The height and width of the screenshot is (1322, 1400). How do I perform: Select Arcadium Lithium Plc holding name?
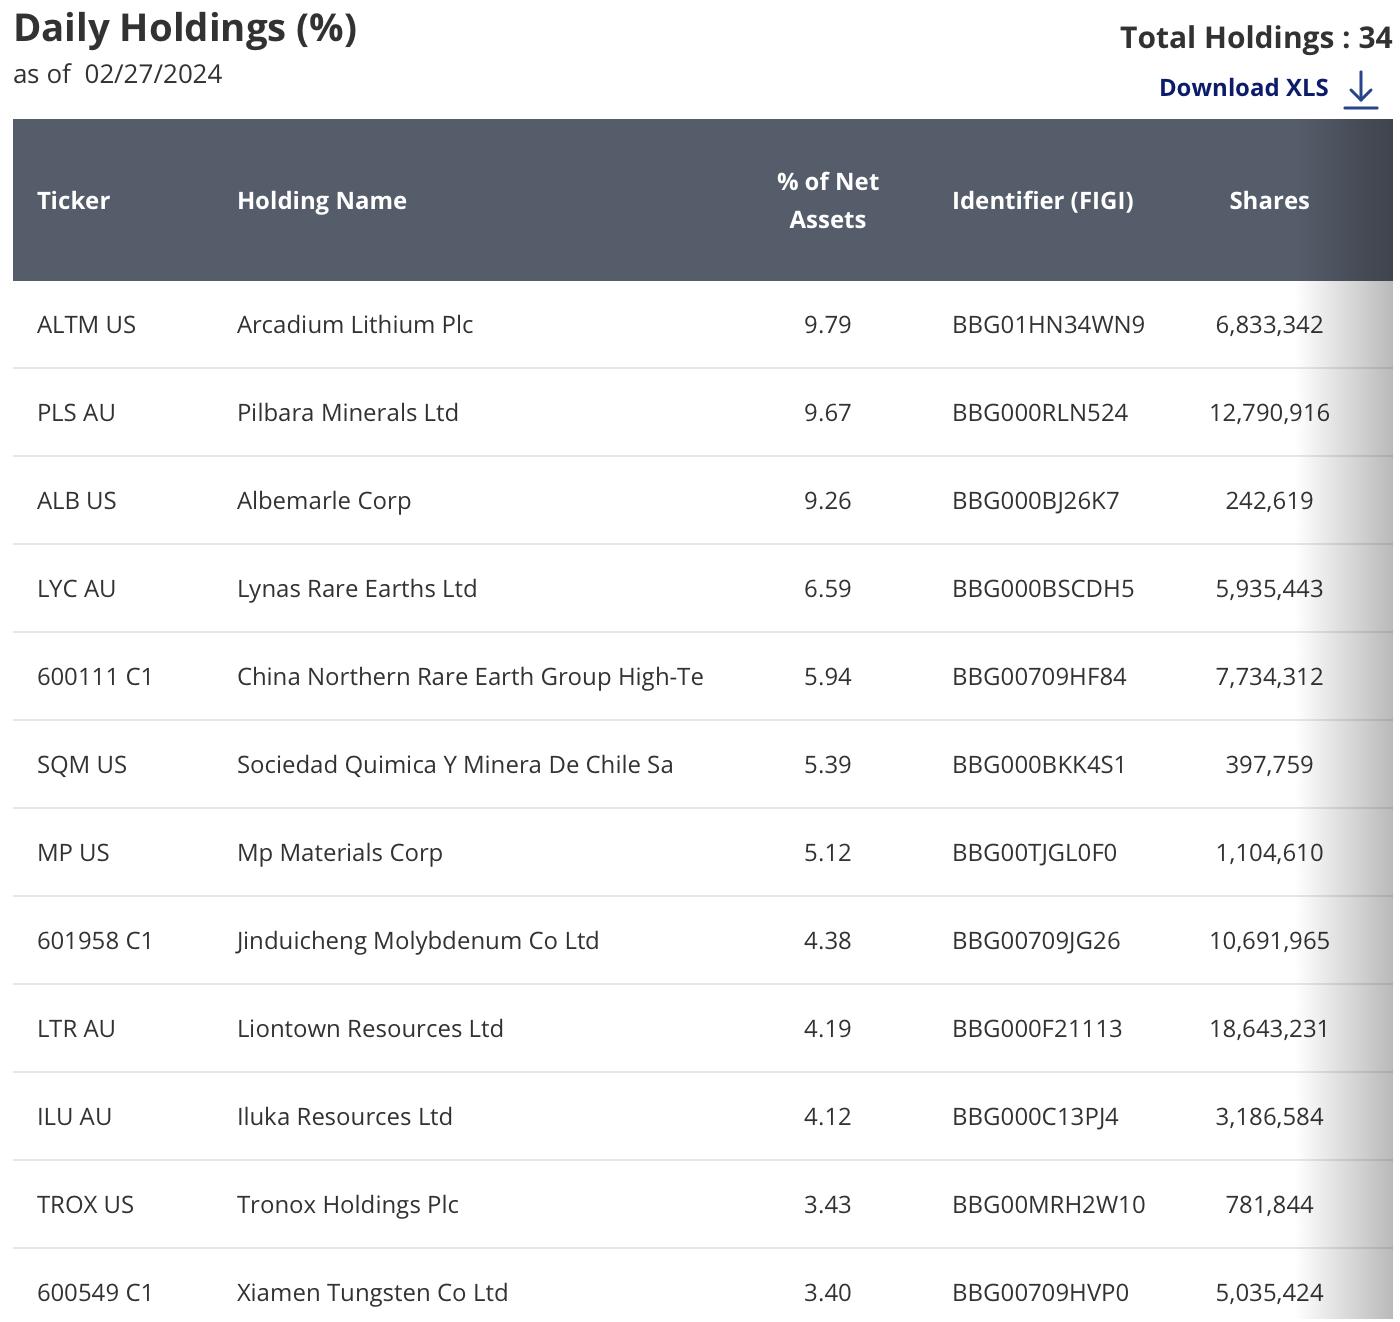click(355, 324)
